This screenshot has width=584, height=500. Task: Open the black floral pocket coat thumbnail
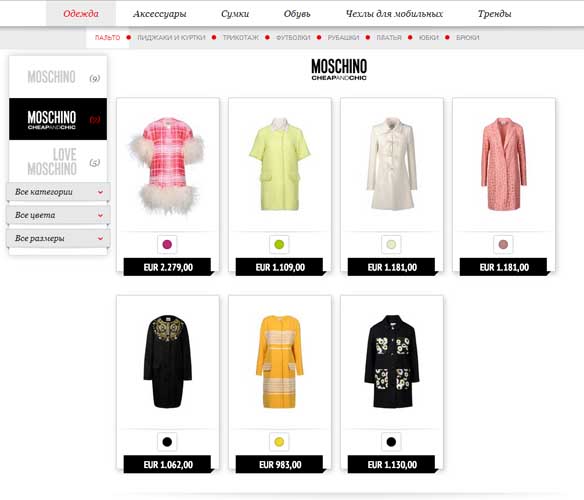click(392, 361)
